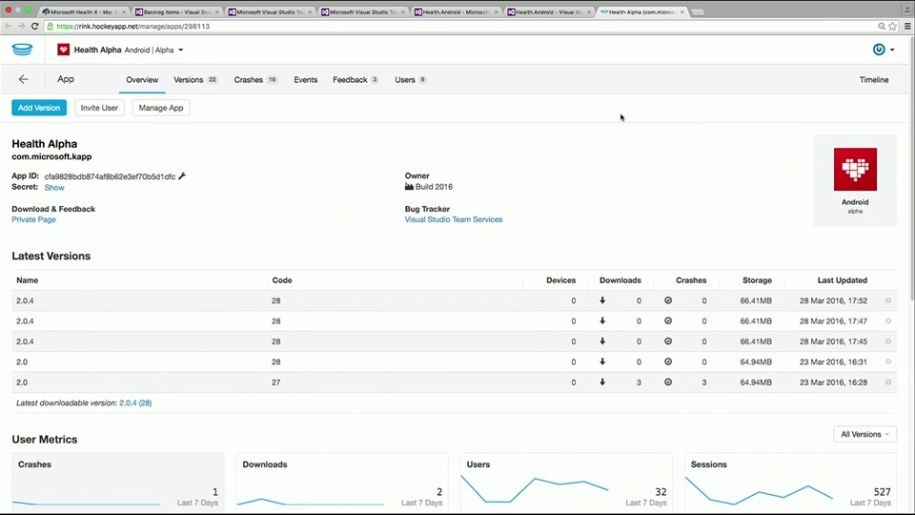The image size is (915, 515).
Task: Click download icon for version updated 17:52
Action: coord(602,300)
